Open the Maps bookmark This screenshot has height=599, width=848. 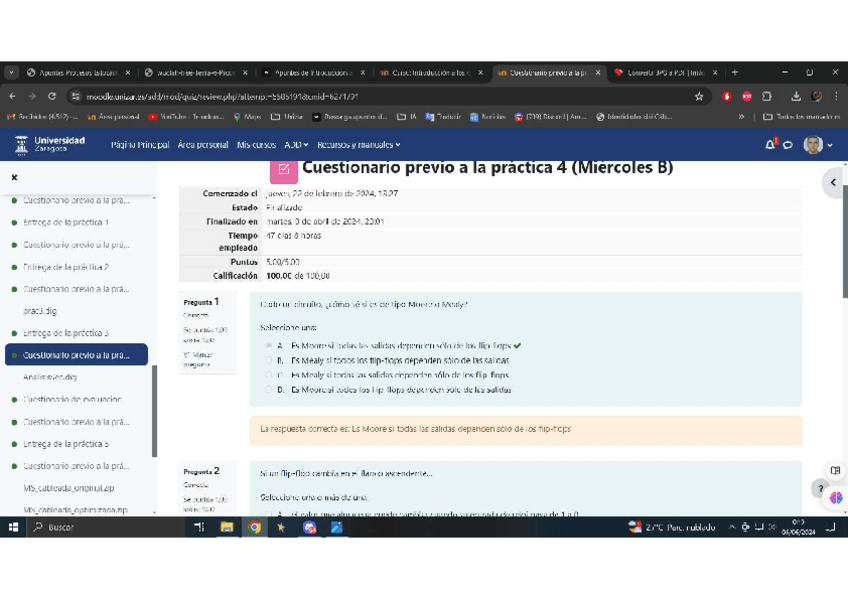(x=247, y=116)
